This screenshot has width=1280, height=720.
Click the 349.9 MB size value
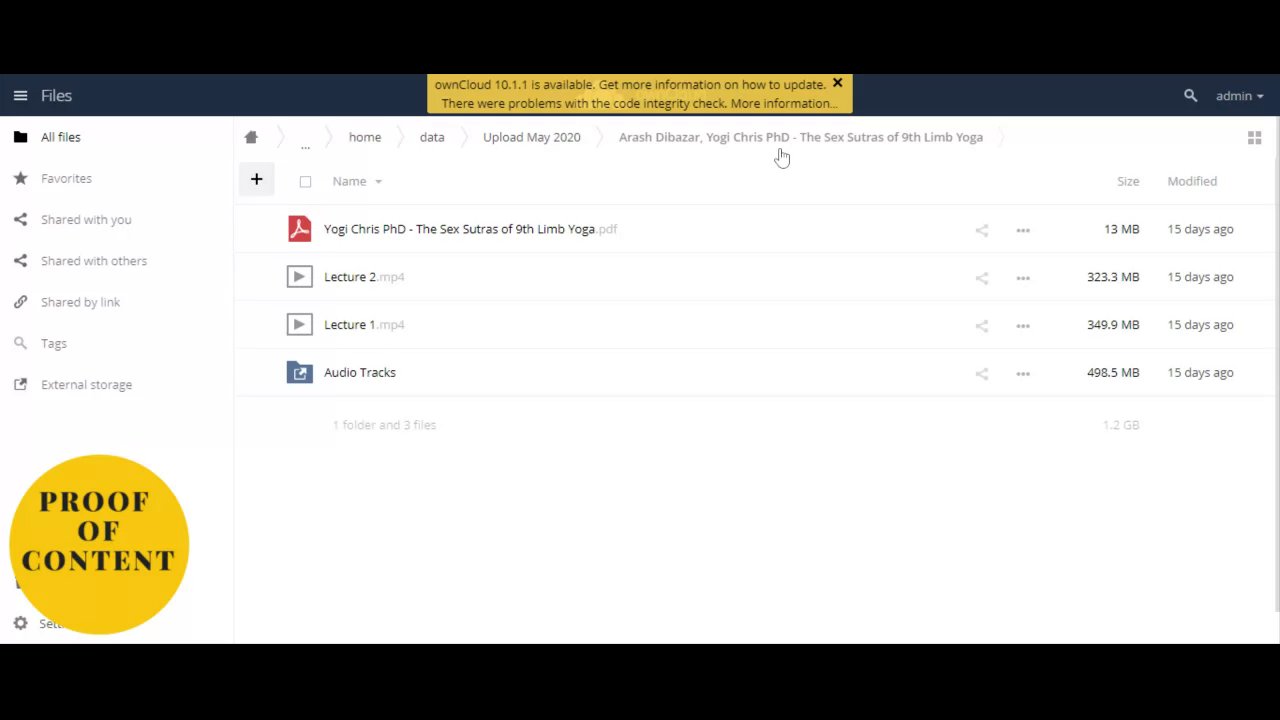tap(1113, 325)
